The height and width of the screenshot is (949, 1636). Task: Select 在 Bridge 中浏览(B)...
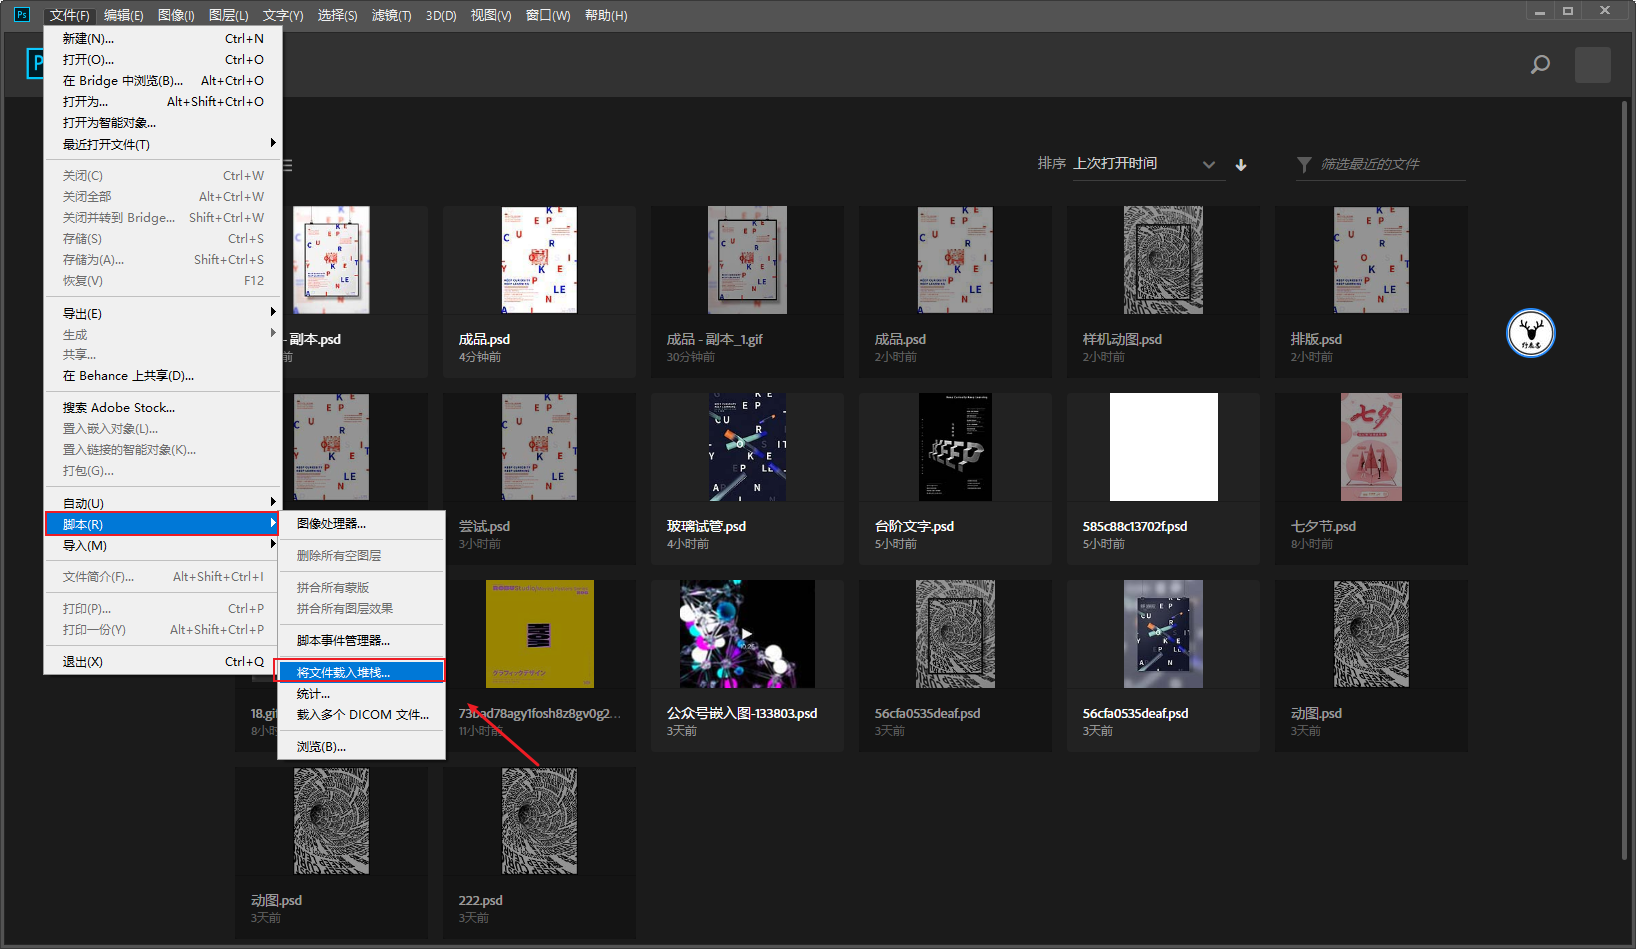click(x=163, y=80)
